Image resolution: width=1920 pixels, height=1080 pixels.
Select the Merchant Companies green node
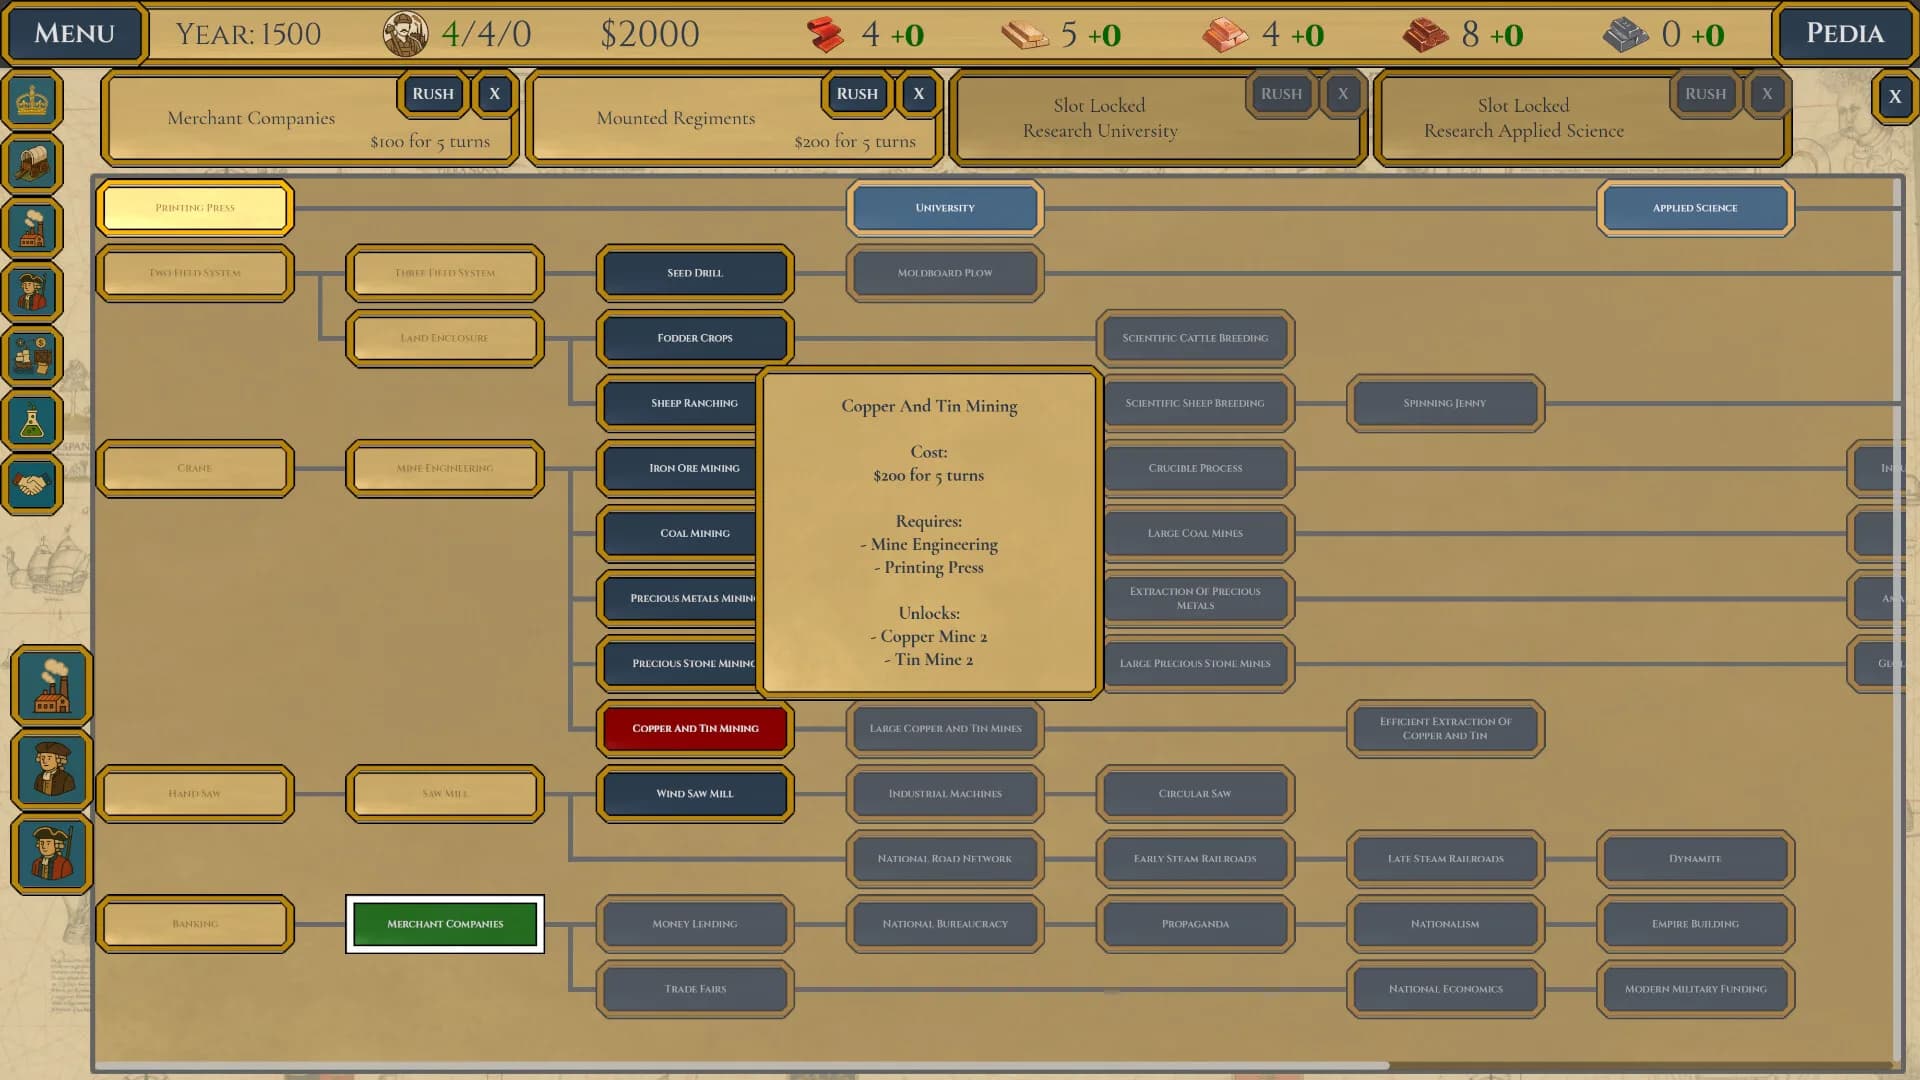pos(445,924)
